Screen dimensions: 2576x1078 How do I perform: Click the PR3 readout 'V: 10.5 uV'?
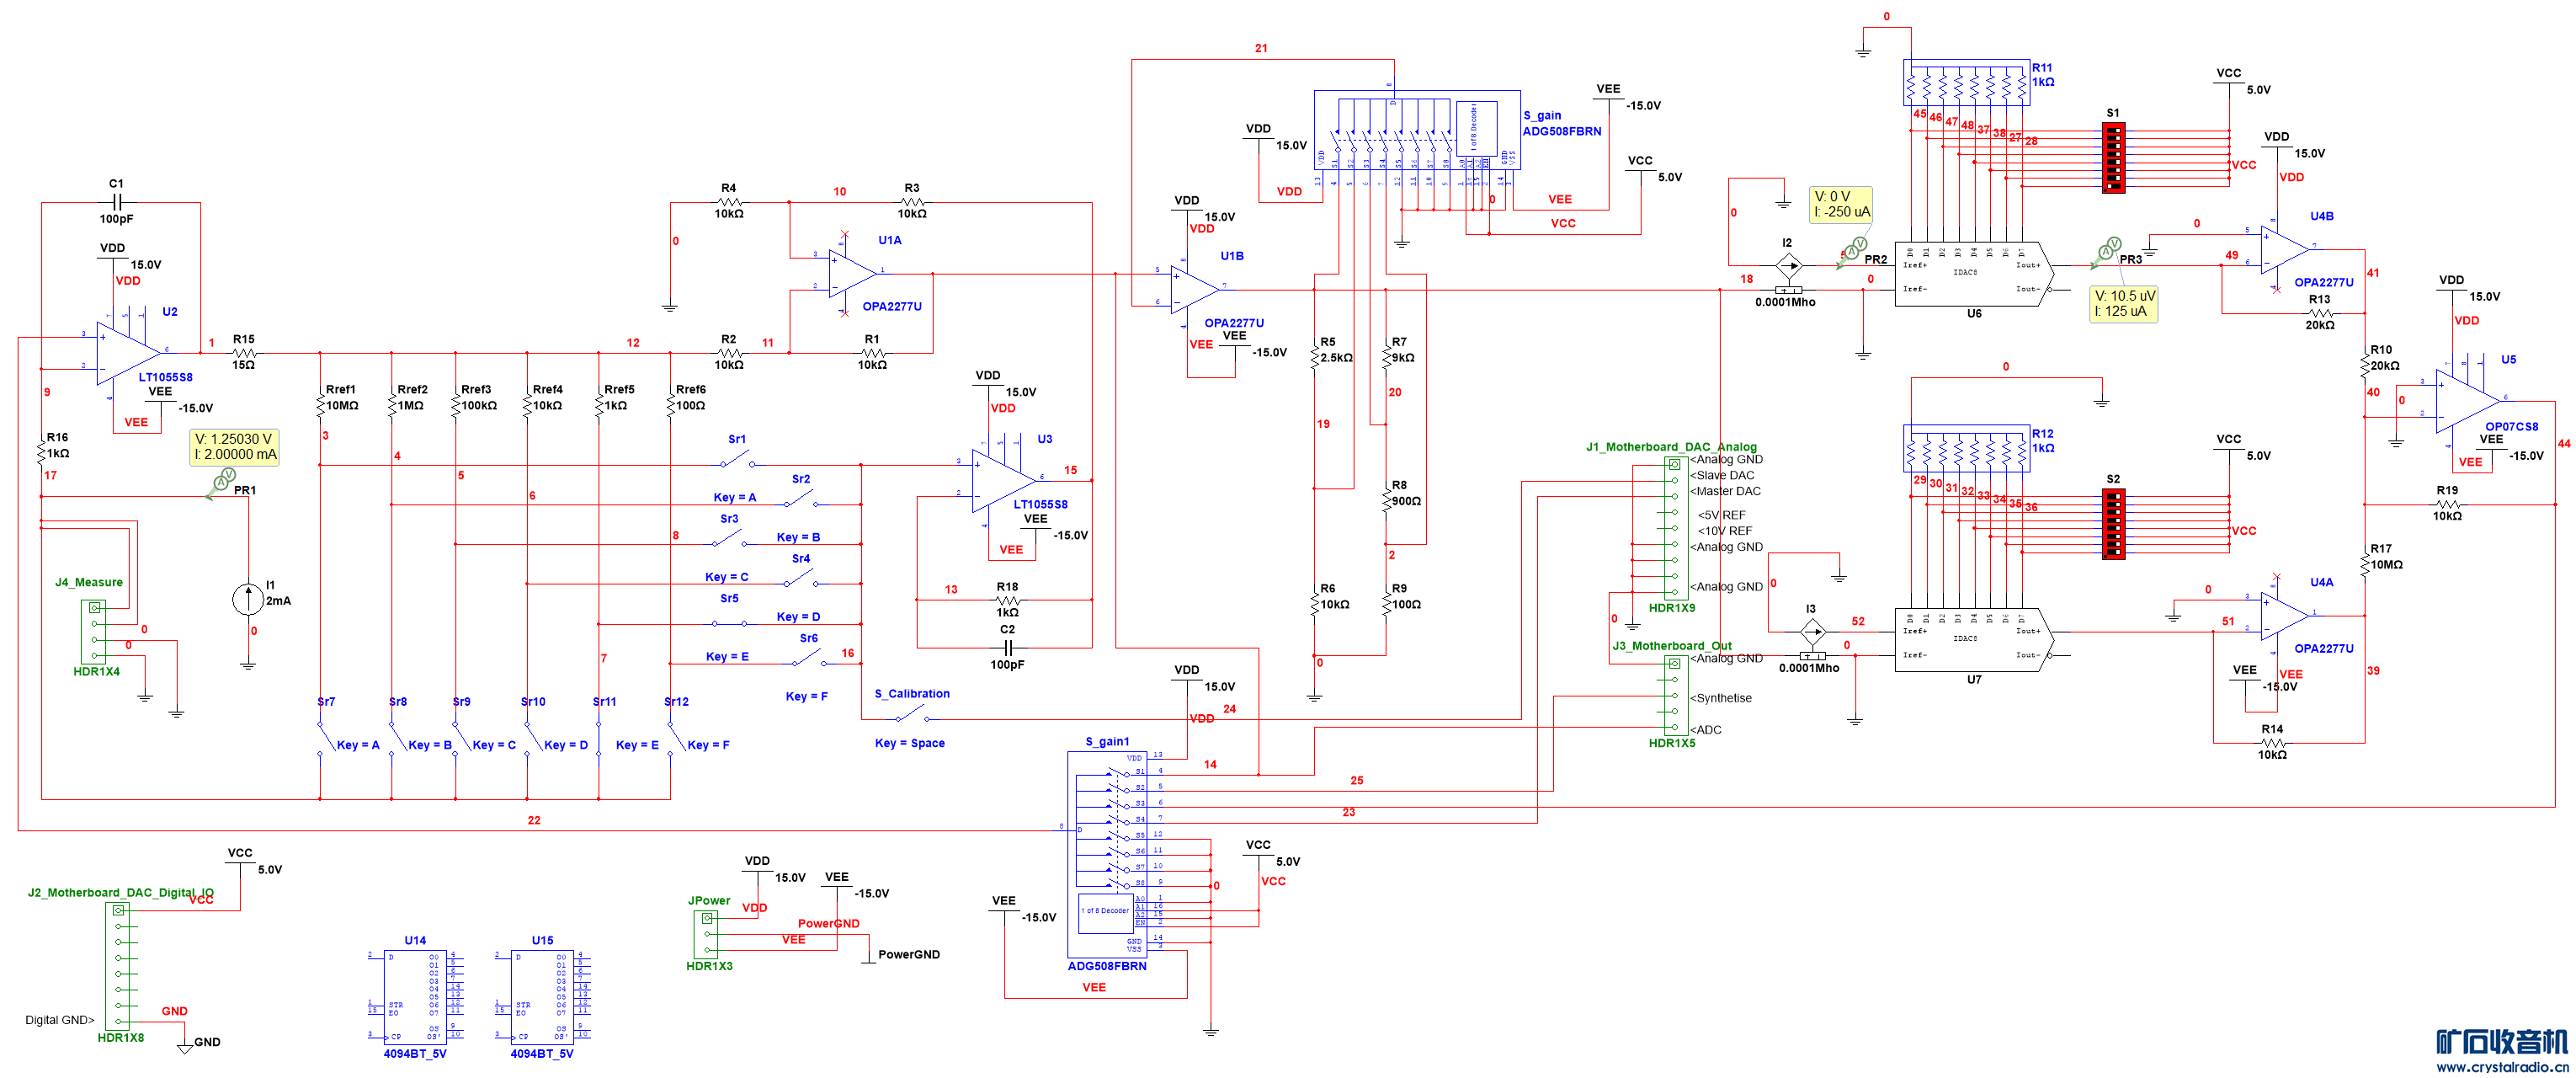point(2125,295)
